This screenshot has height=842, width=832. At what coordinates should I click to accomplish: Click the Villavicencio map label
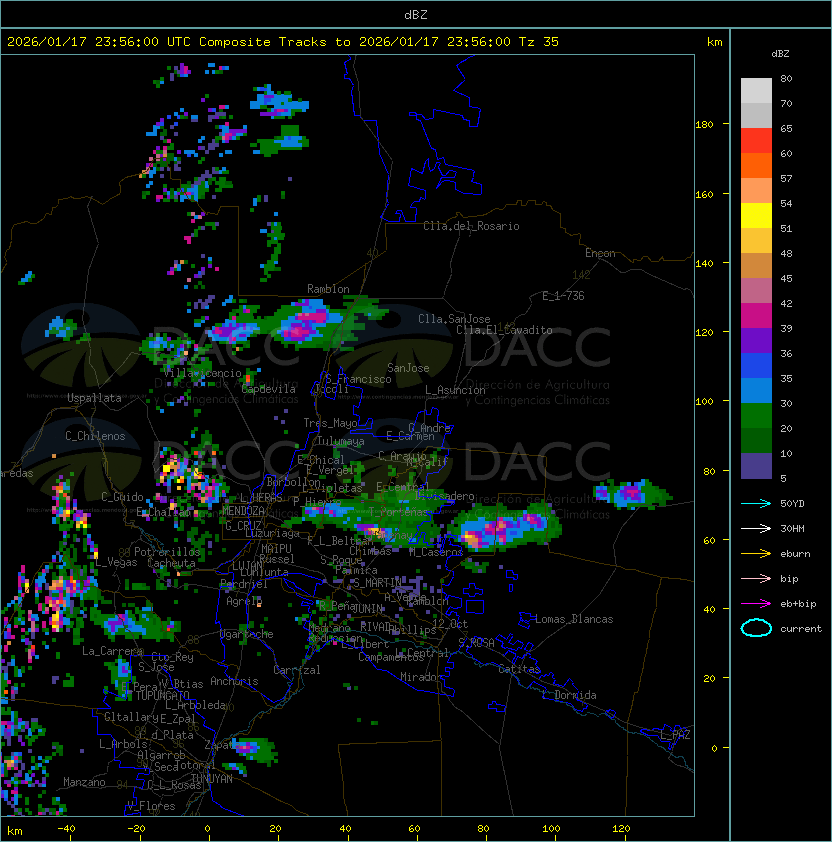[x=202, y=373]
